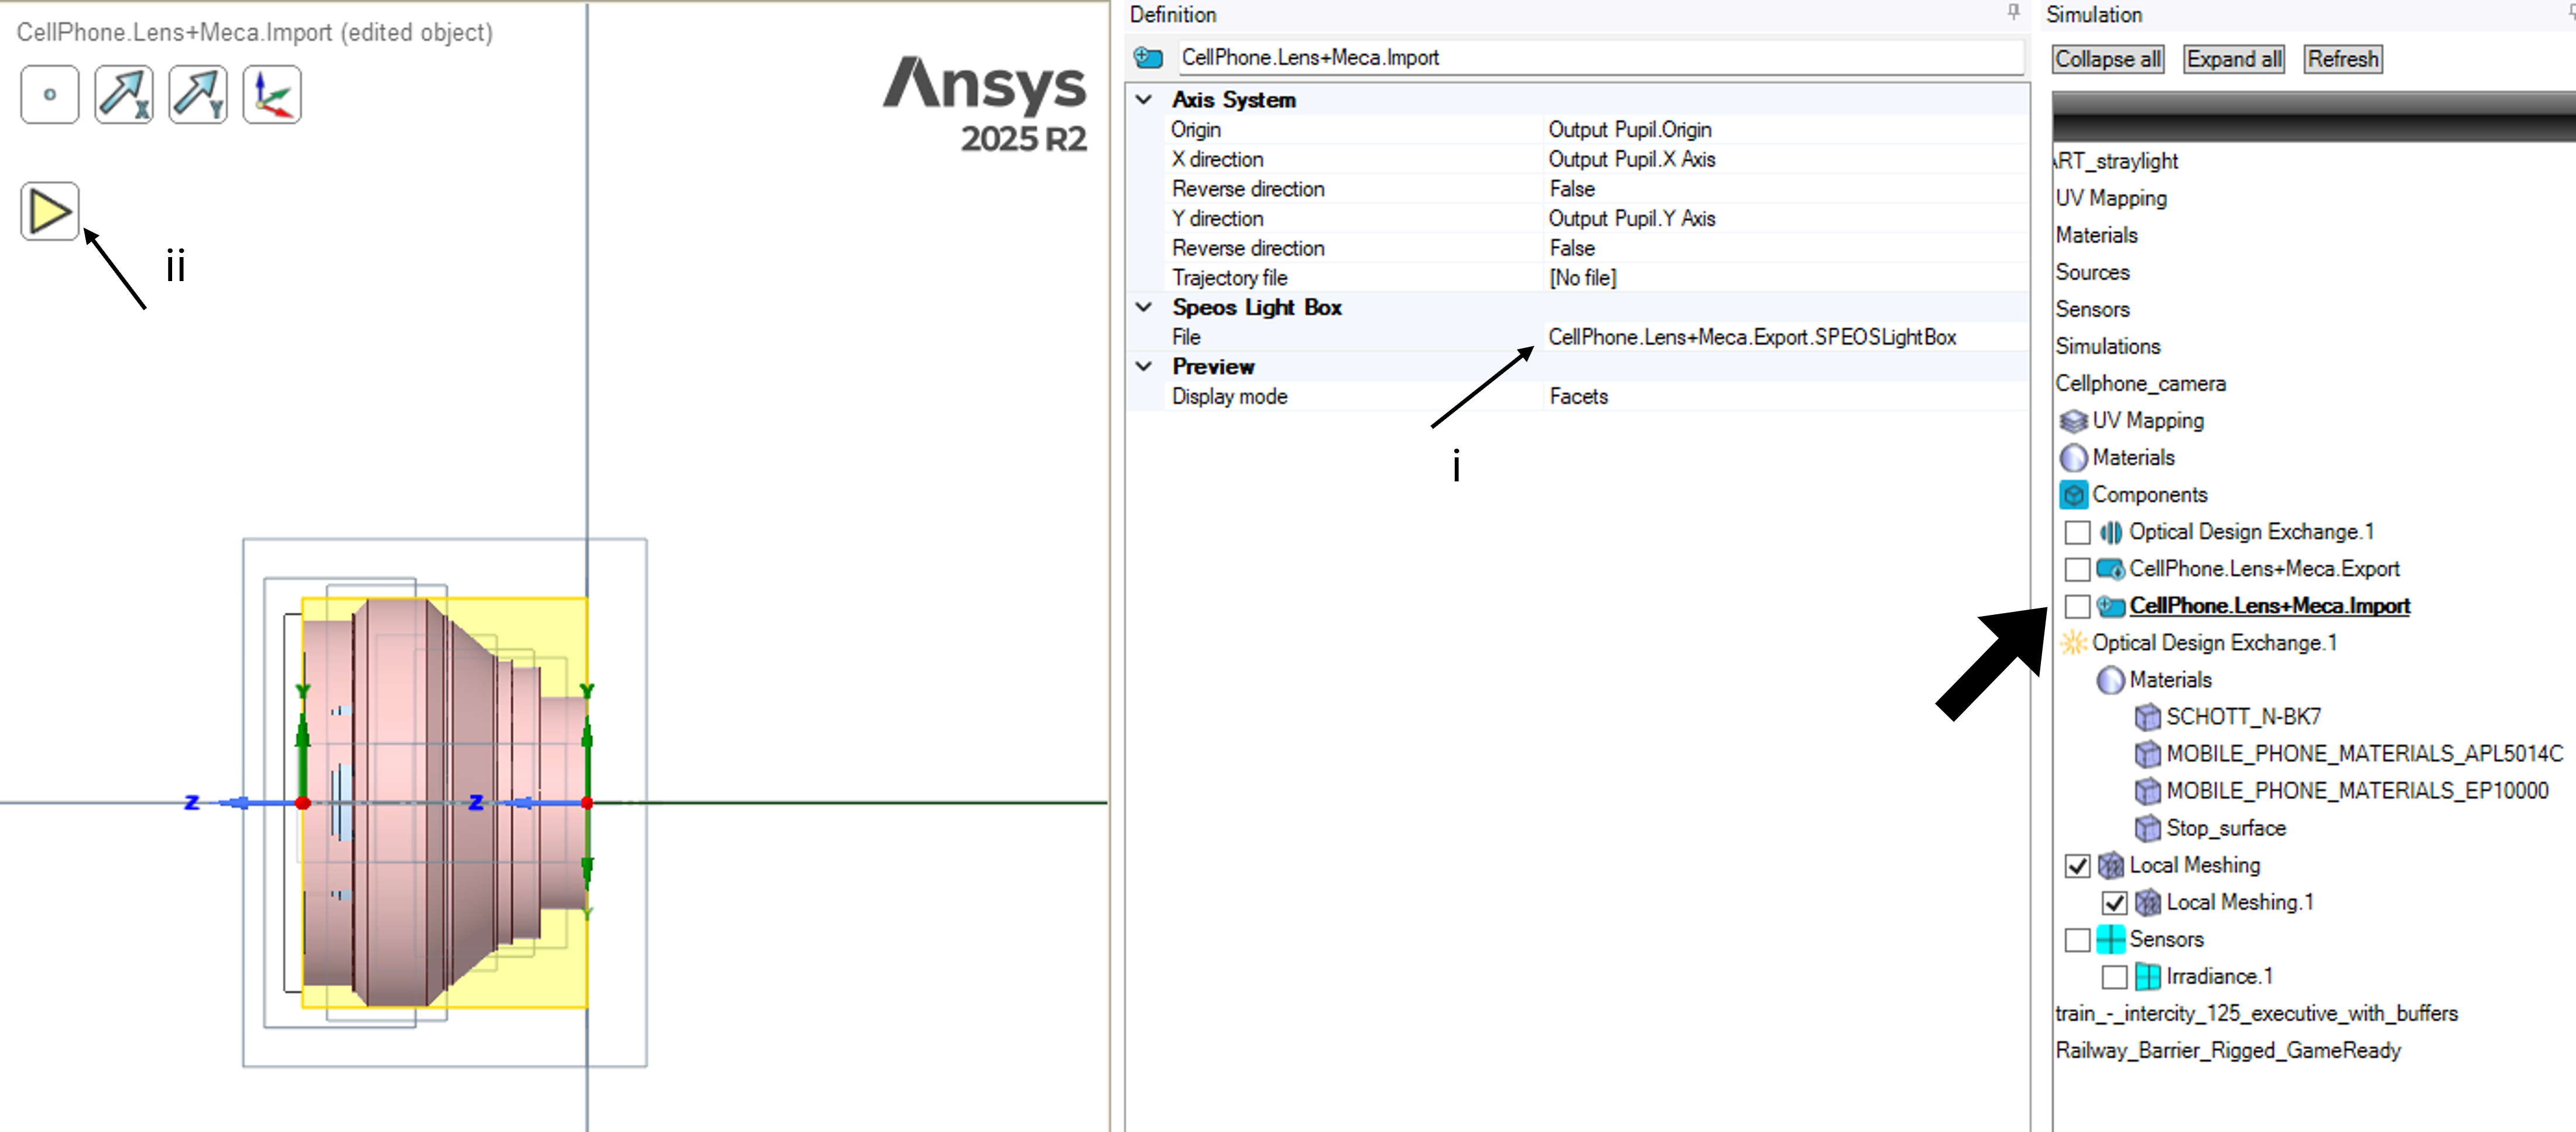Click the MOBILE_PHONE_MATERIALS_APL5014C cube icon
Screen dimensions: 2576x1132
2147,754
